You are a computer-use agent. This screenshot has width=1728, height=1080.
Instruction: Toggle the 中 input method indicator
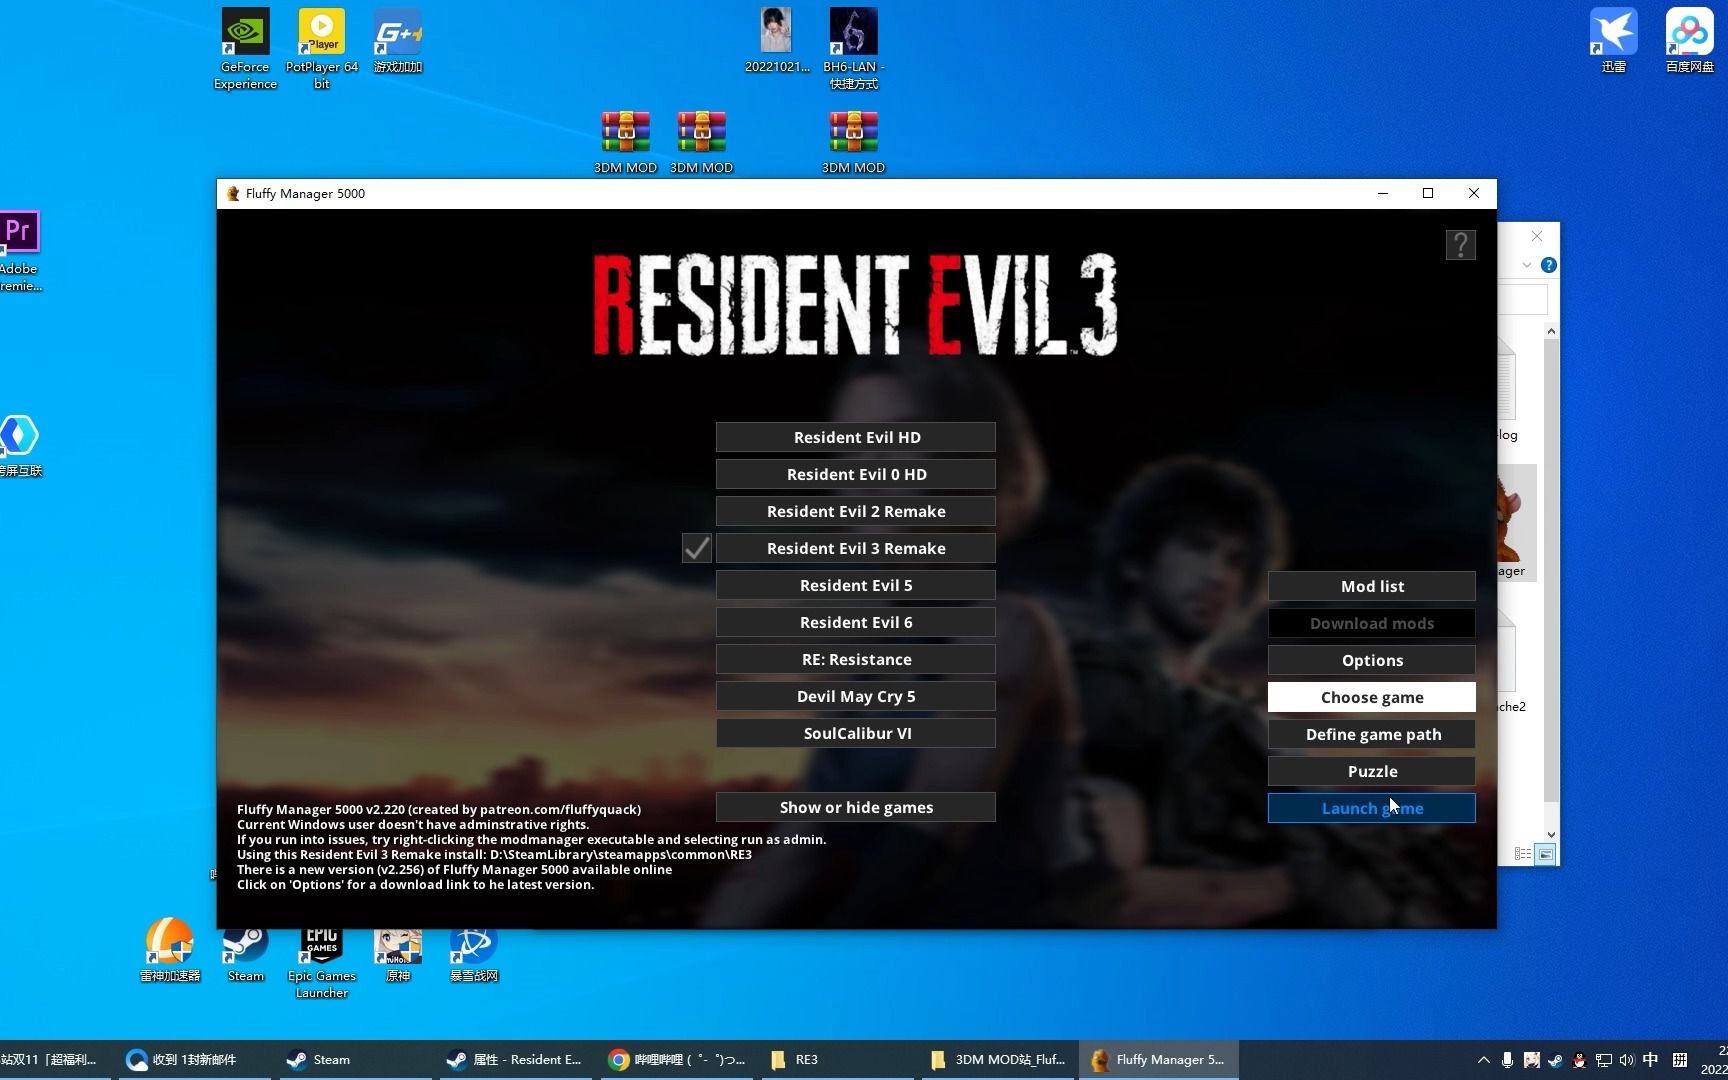[x=1651, y=1060]
